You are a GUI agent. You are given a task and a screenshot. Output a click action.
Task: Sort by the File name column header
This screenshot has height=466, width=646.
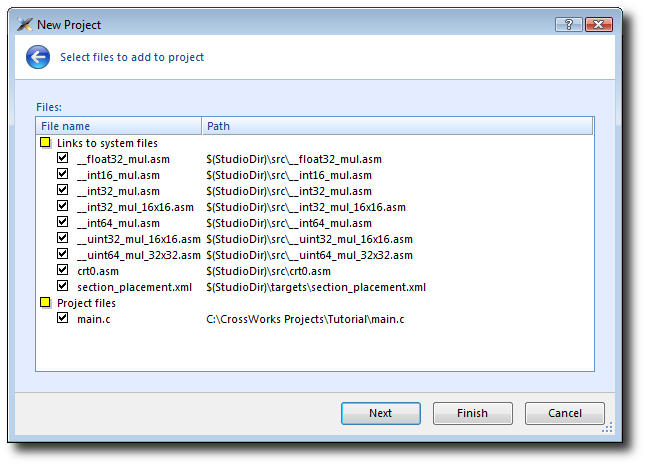point(118,126)
